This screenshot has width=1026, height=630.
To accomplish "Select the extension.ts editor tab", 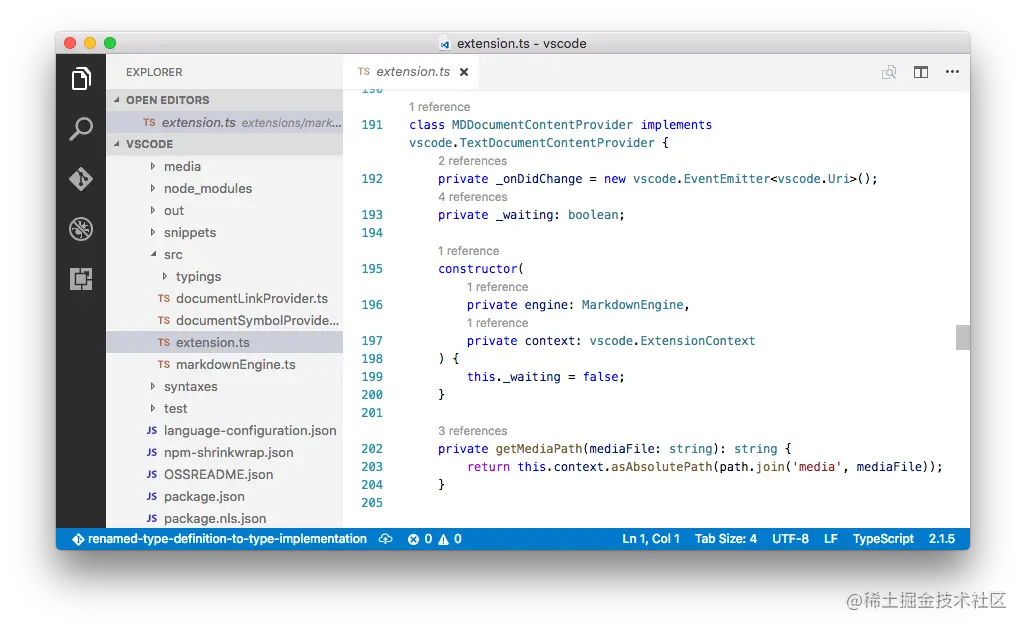I will point(410,72).
